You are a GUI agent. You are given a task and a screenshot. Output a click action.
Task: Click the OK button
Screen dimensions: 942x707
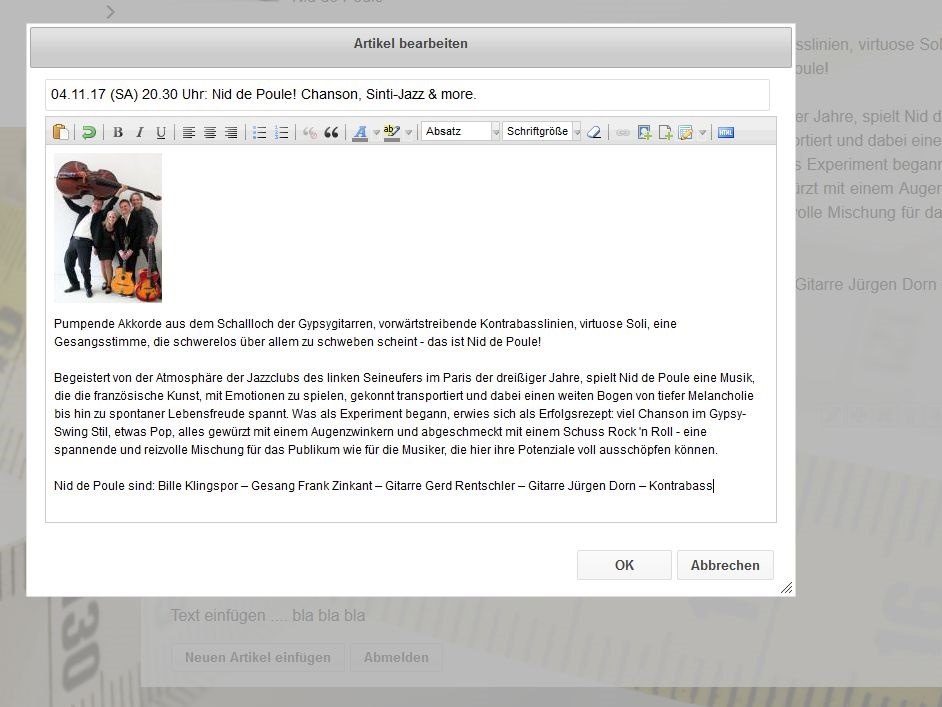tap(624, 565)
